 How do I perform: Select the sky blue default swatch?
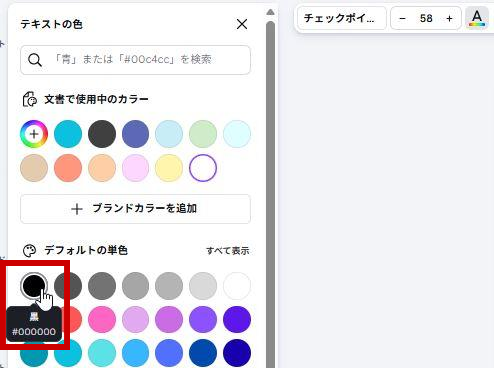click(x=135, y=353)
